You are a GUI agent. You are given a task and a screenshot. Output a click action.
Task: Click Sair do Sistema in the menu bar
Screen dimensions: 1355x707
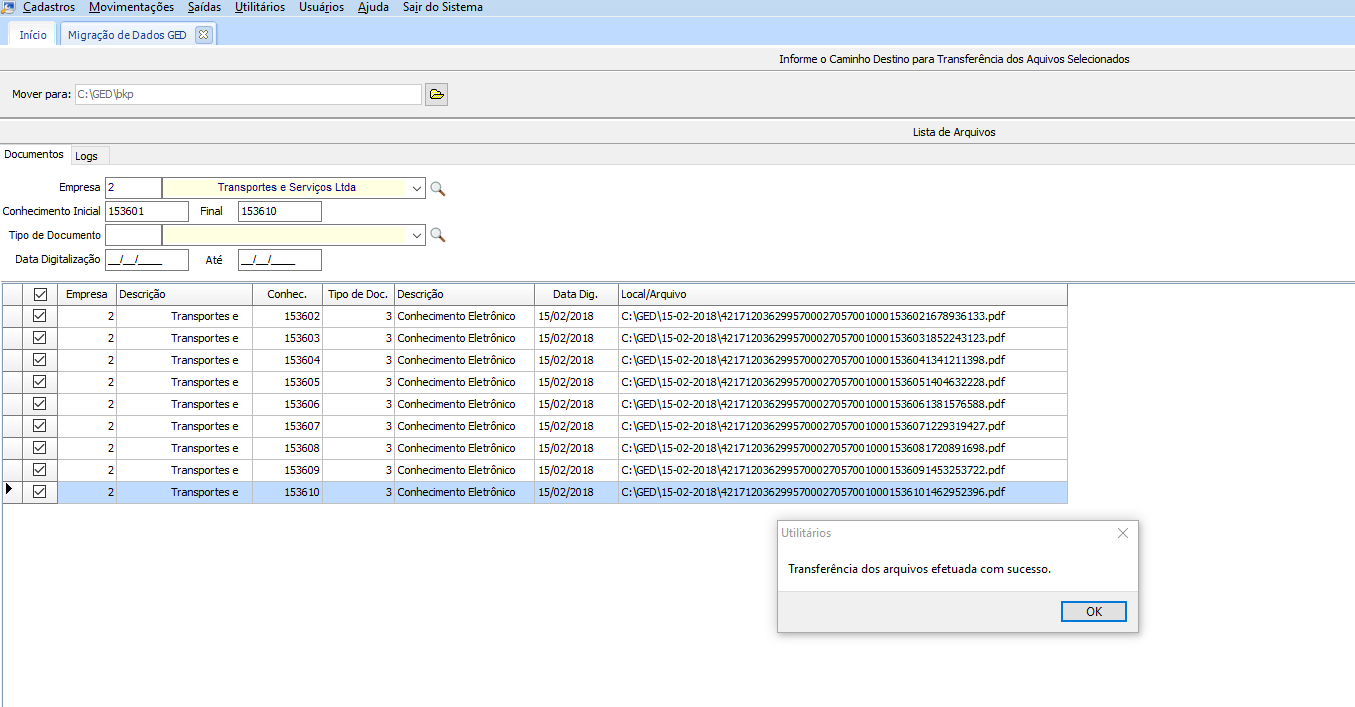[442, 7]
